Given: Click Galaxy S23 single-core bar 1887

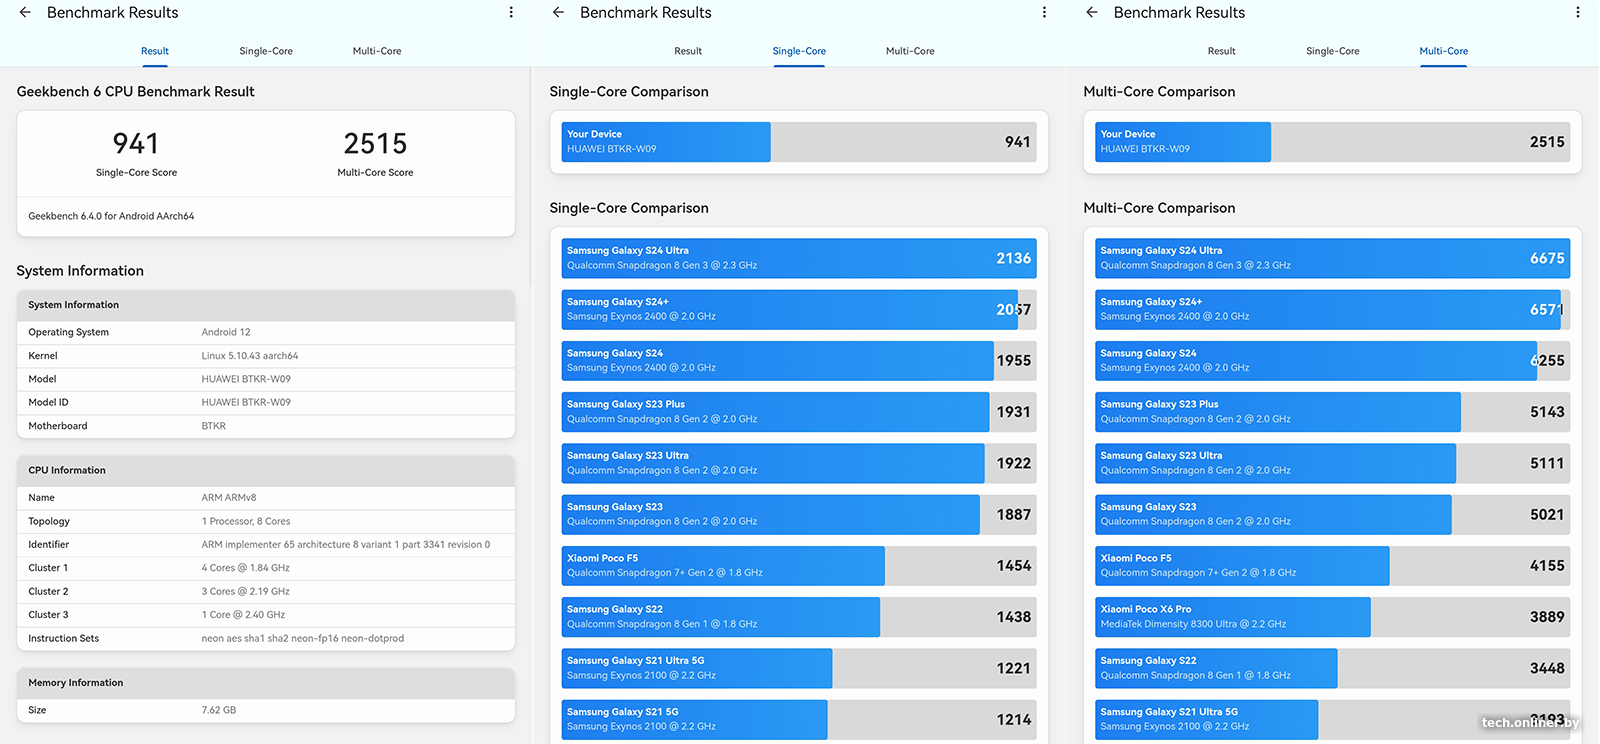Looking at the screenshot, I should click(799, 515).
